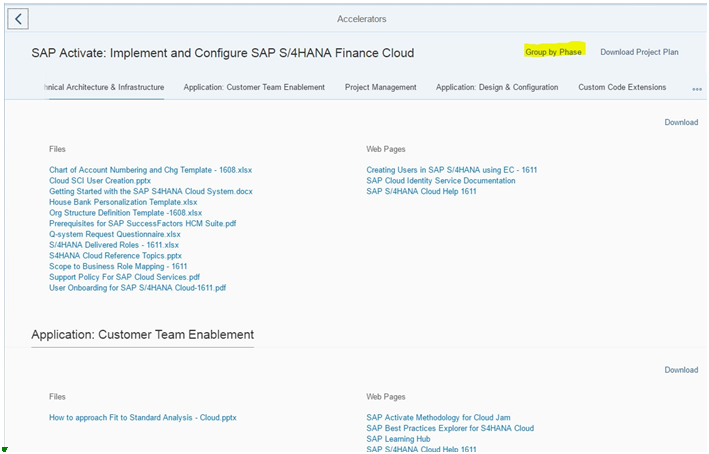This screenshot has width=709, height=454.
Task: Open Cloud SCI User Creation.pptx
Action: coord(99,180)
